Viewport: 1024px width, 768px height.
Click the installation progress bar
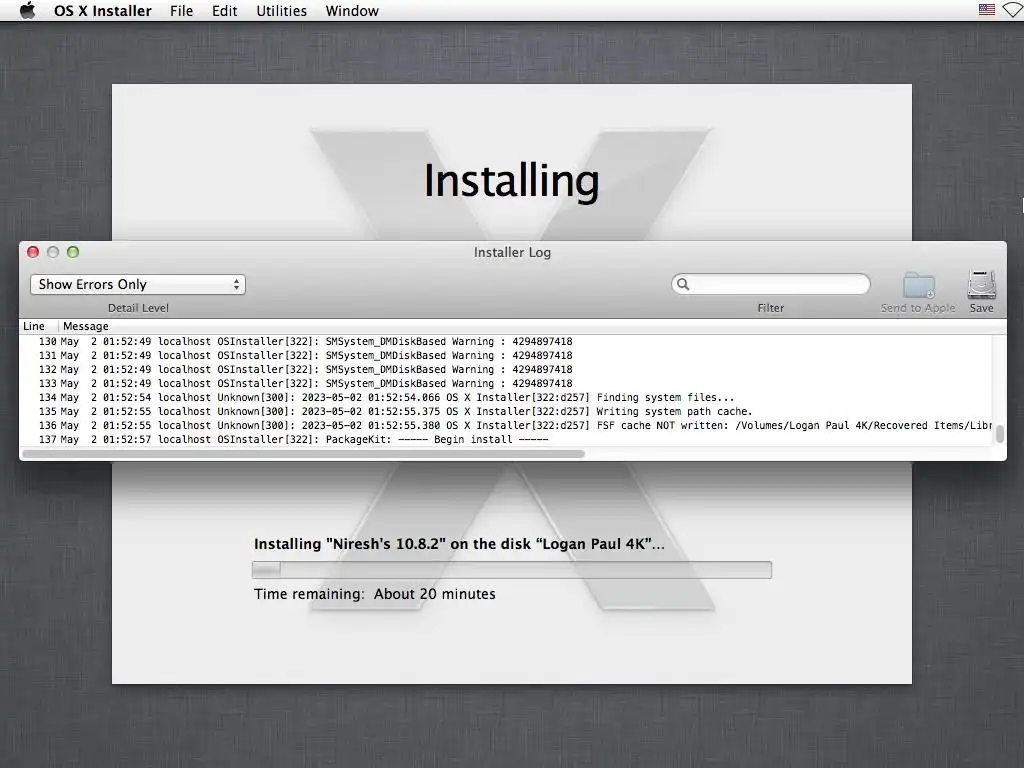(x=512, y=570)
